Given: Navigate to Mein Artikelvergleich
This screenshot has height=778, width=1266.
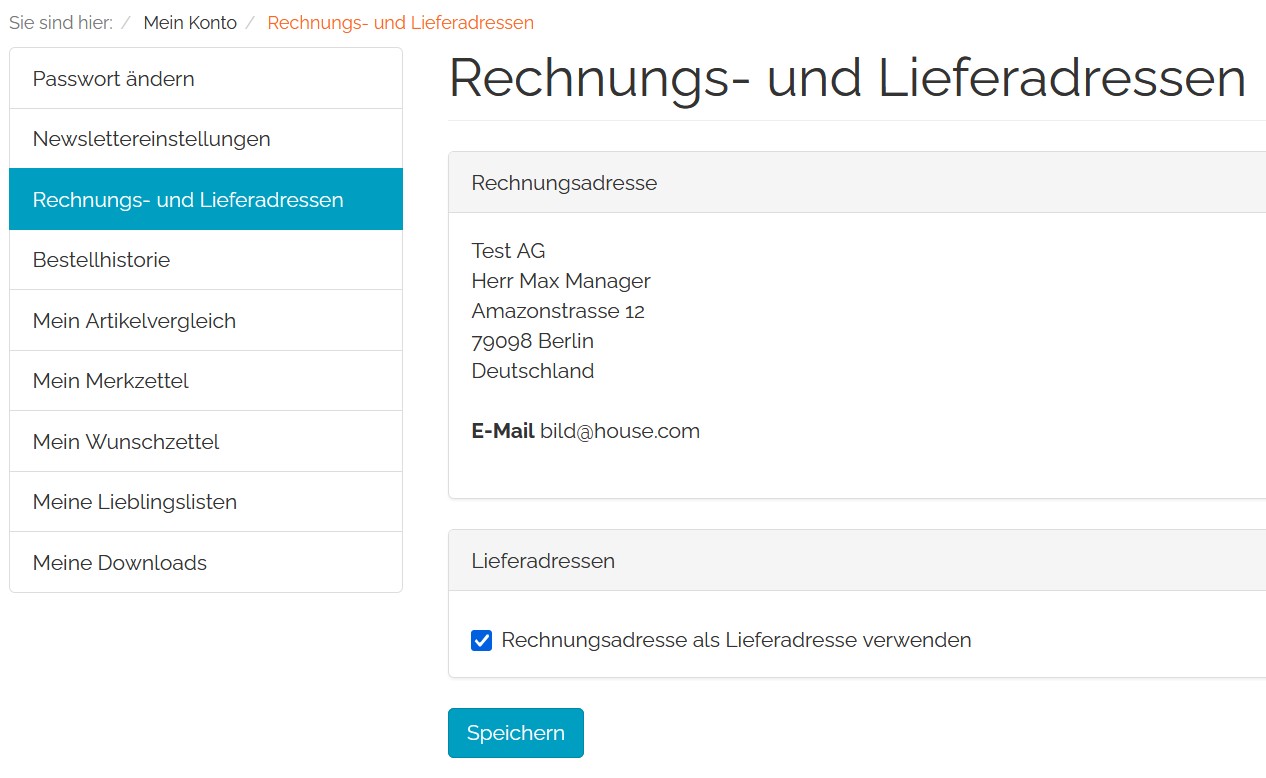Looking at the screenshot, I should tap(134, 321).
